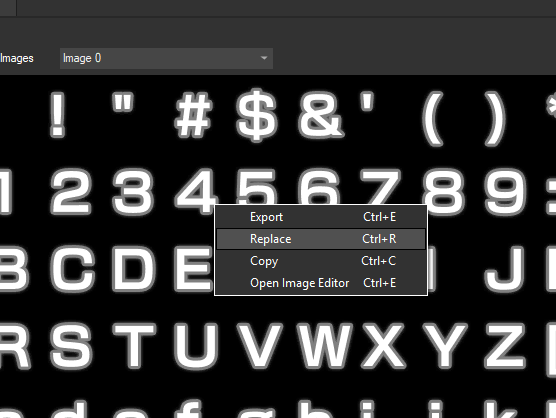Select the letter J glyph
Screen dimensions: 556x418
[505, 269]
